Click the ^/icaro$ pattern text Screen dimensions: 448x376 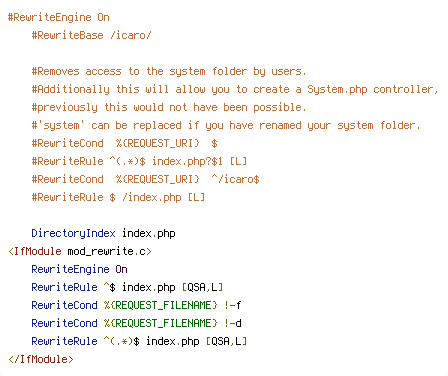[x=235, y=179]
